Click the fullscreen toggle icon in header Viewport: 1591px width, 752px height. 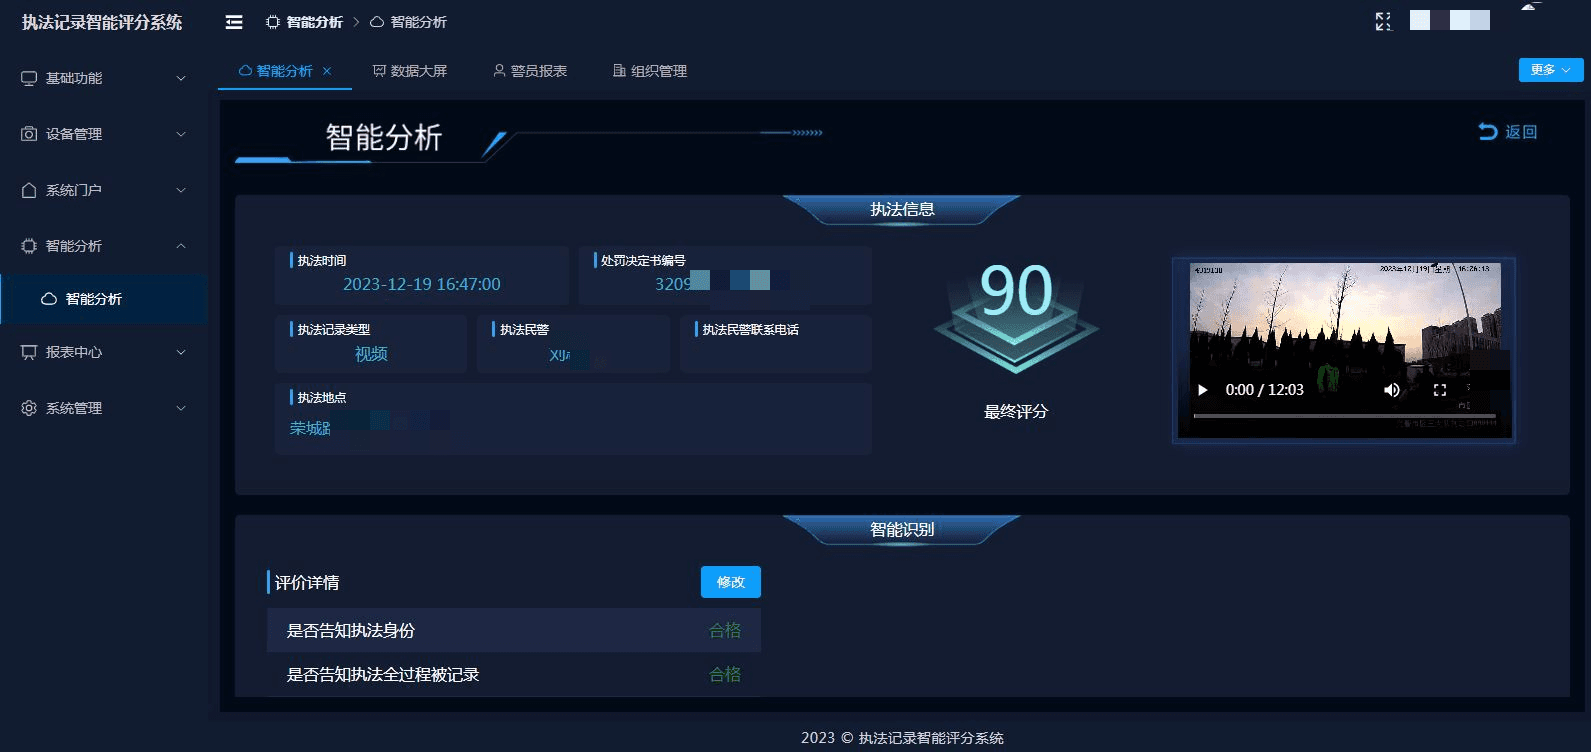[1383, 21]
